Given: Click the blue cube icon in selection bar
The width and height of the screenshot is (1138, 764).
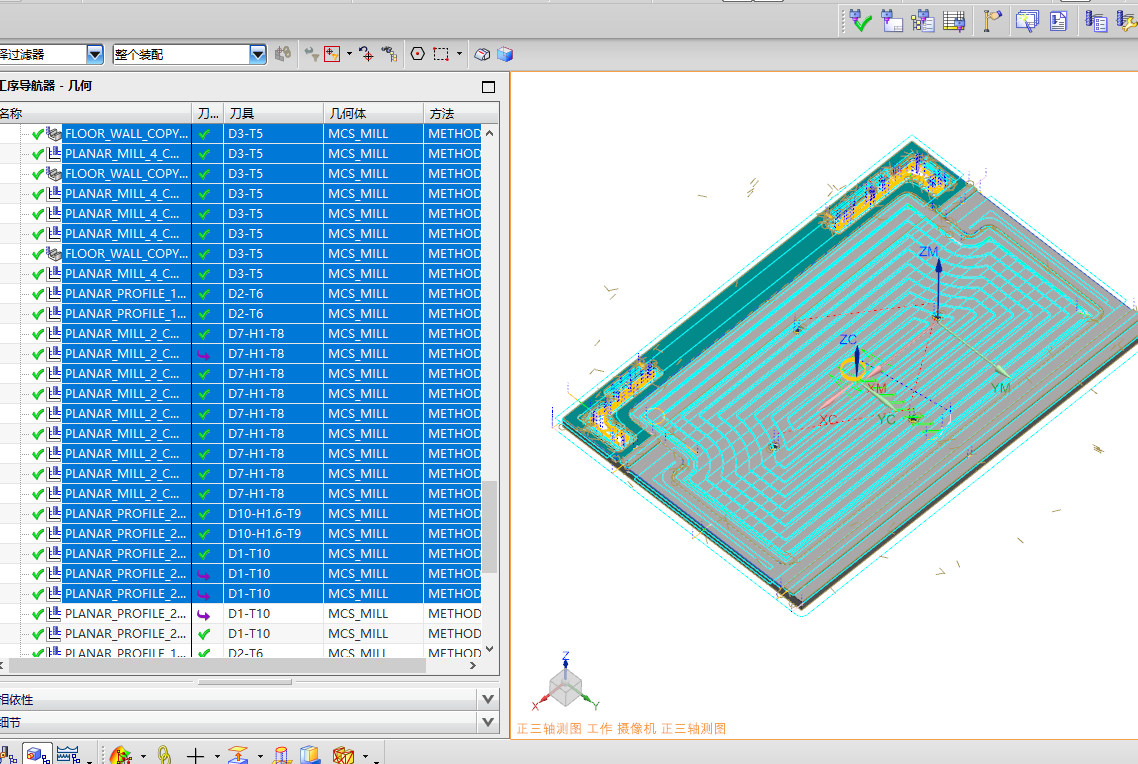Looking at the screenshot, I should click(x=505, y=54).
